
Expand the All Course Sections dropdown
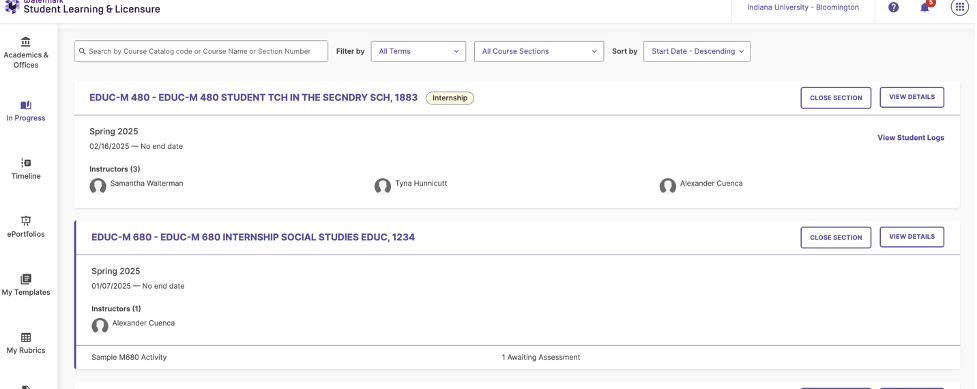coord(539,51)
